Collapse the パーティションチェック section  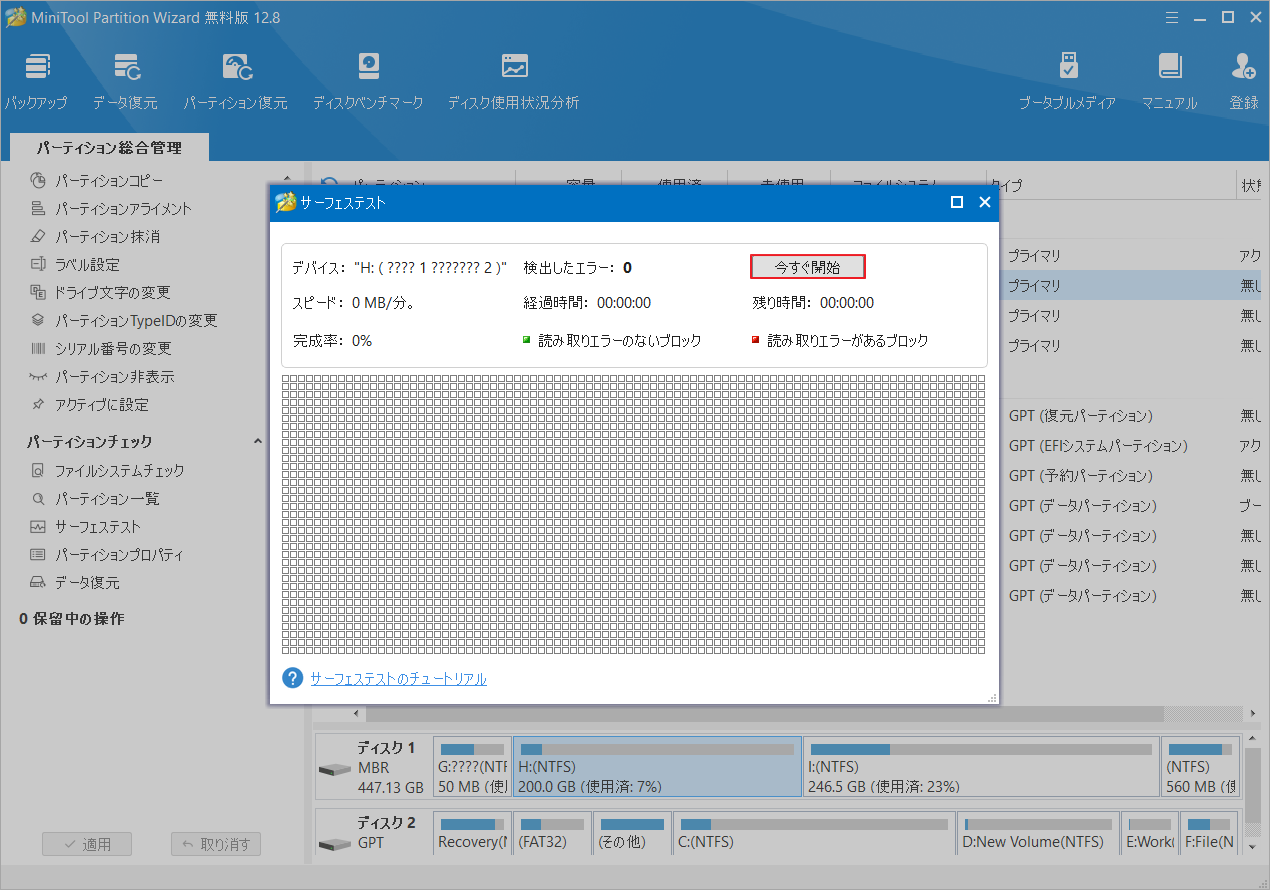pyautogui.click(x=258, y=440)
